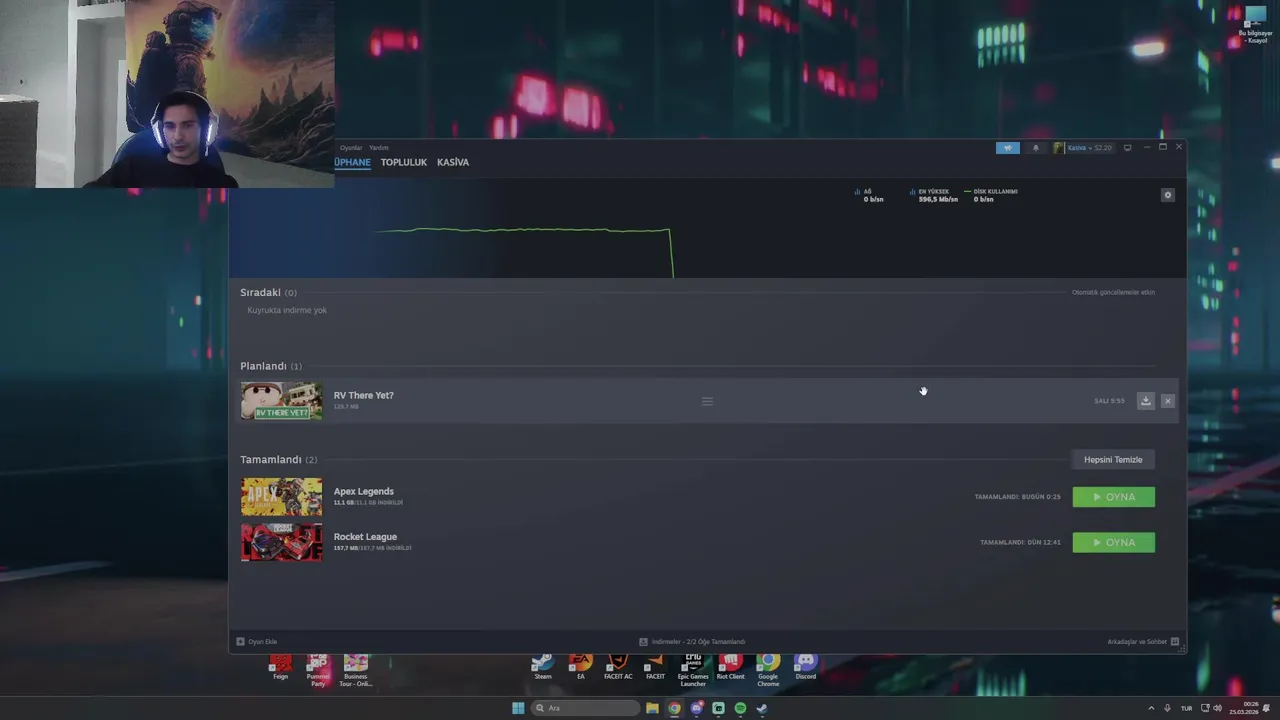Image resolution: width=1280 pixels, height=720 pixels.
Task: Open the Yardım menu
Action: pyautogui.click(x=378, y=148)
